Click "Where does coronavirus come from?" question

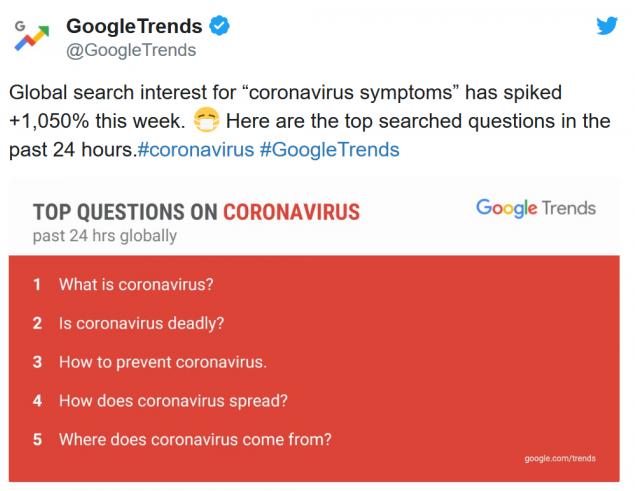click(195, 438)
